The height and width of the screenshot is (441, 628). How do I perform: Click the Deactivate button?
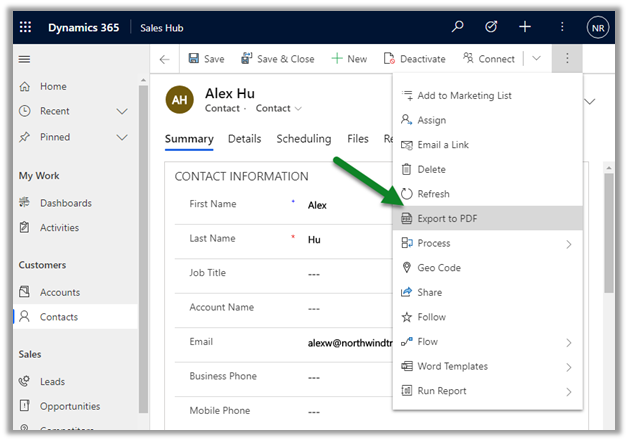414,59
